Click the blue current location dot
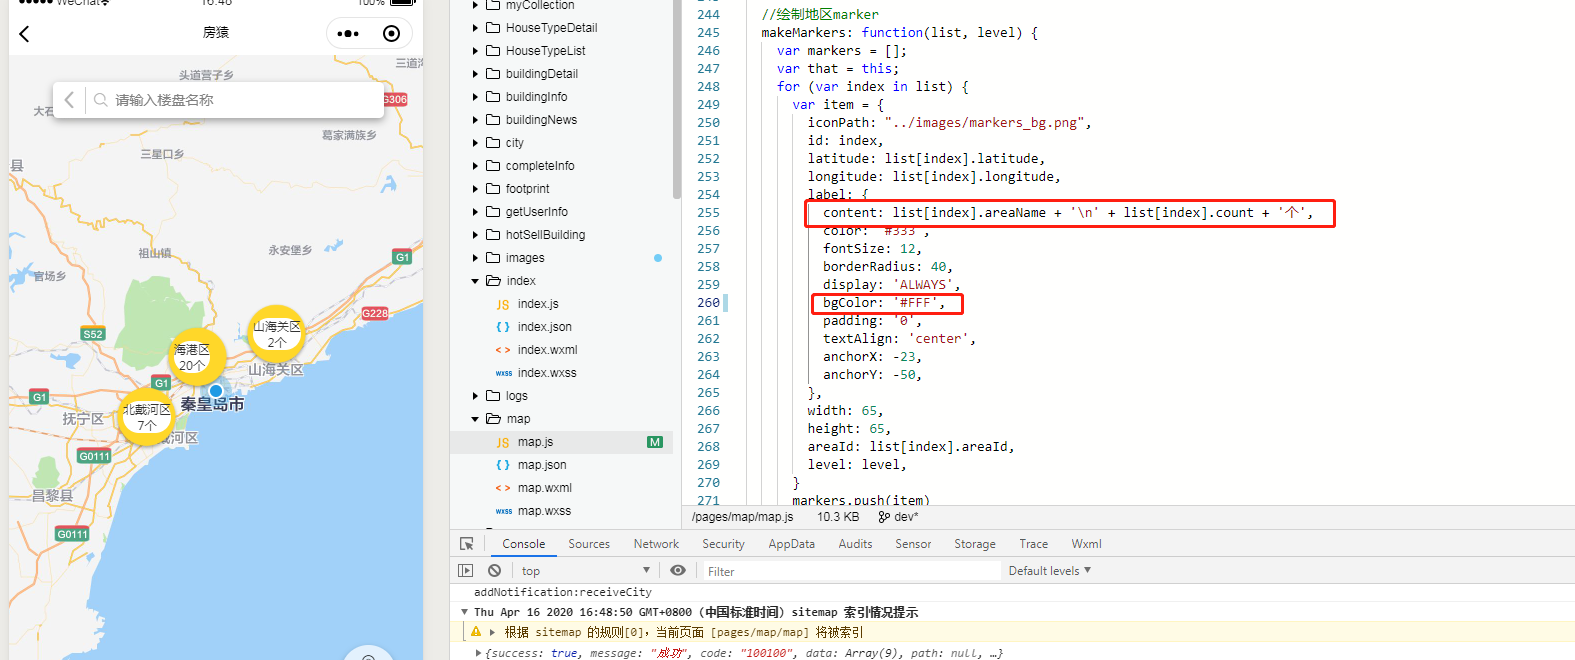Image resolution: width=1575 pixels, height=660 pixels. coord(216,391)
